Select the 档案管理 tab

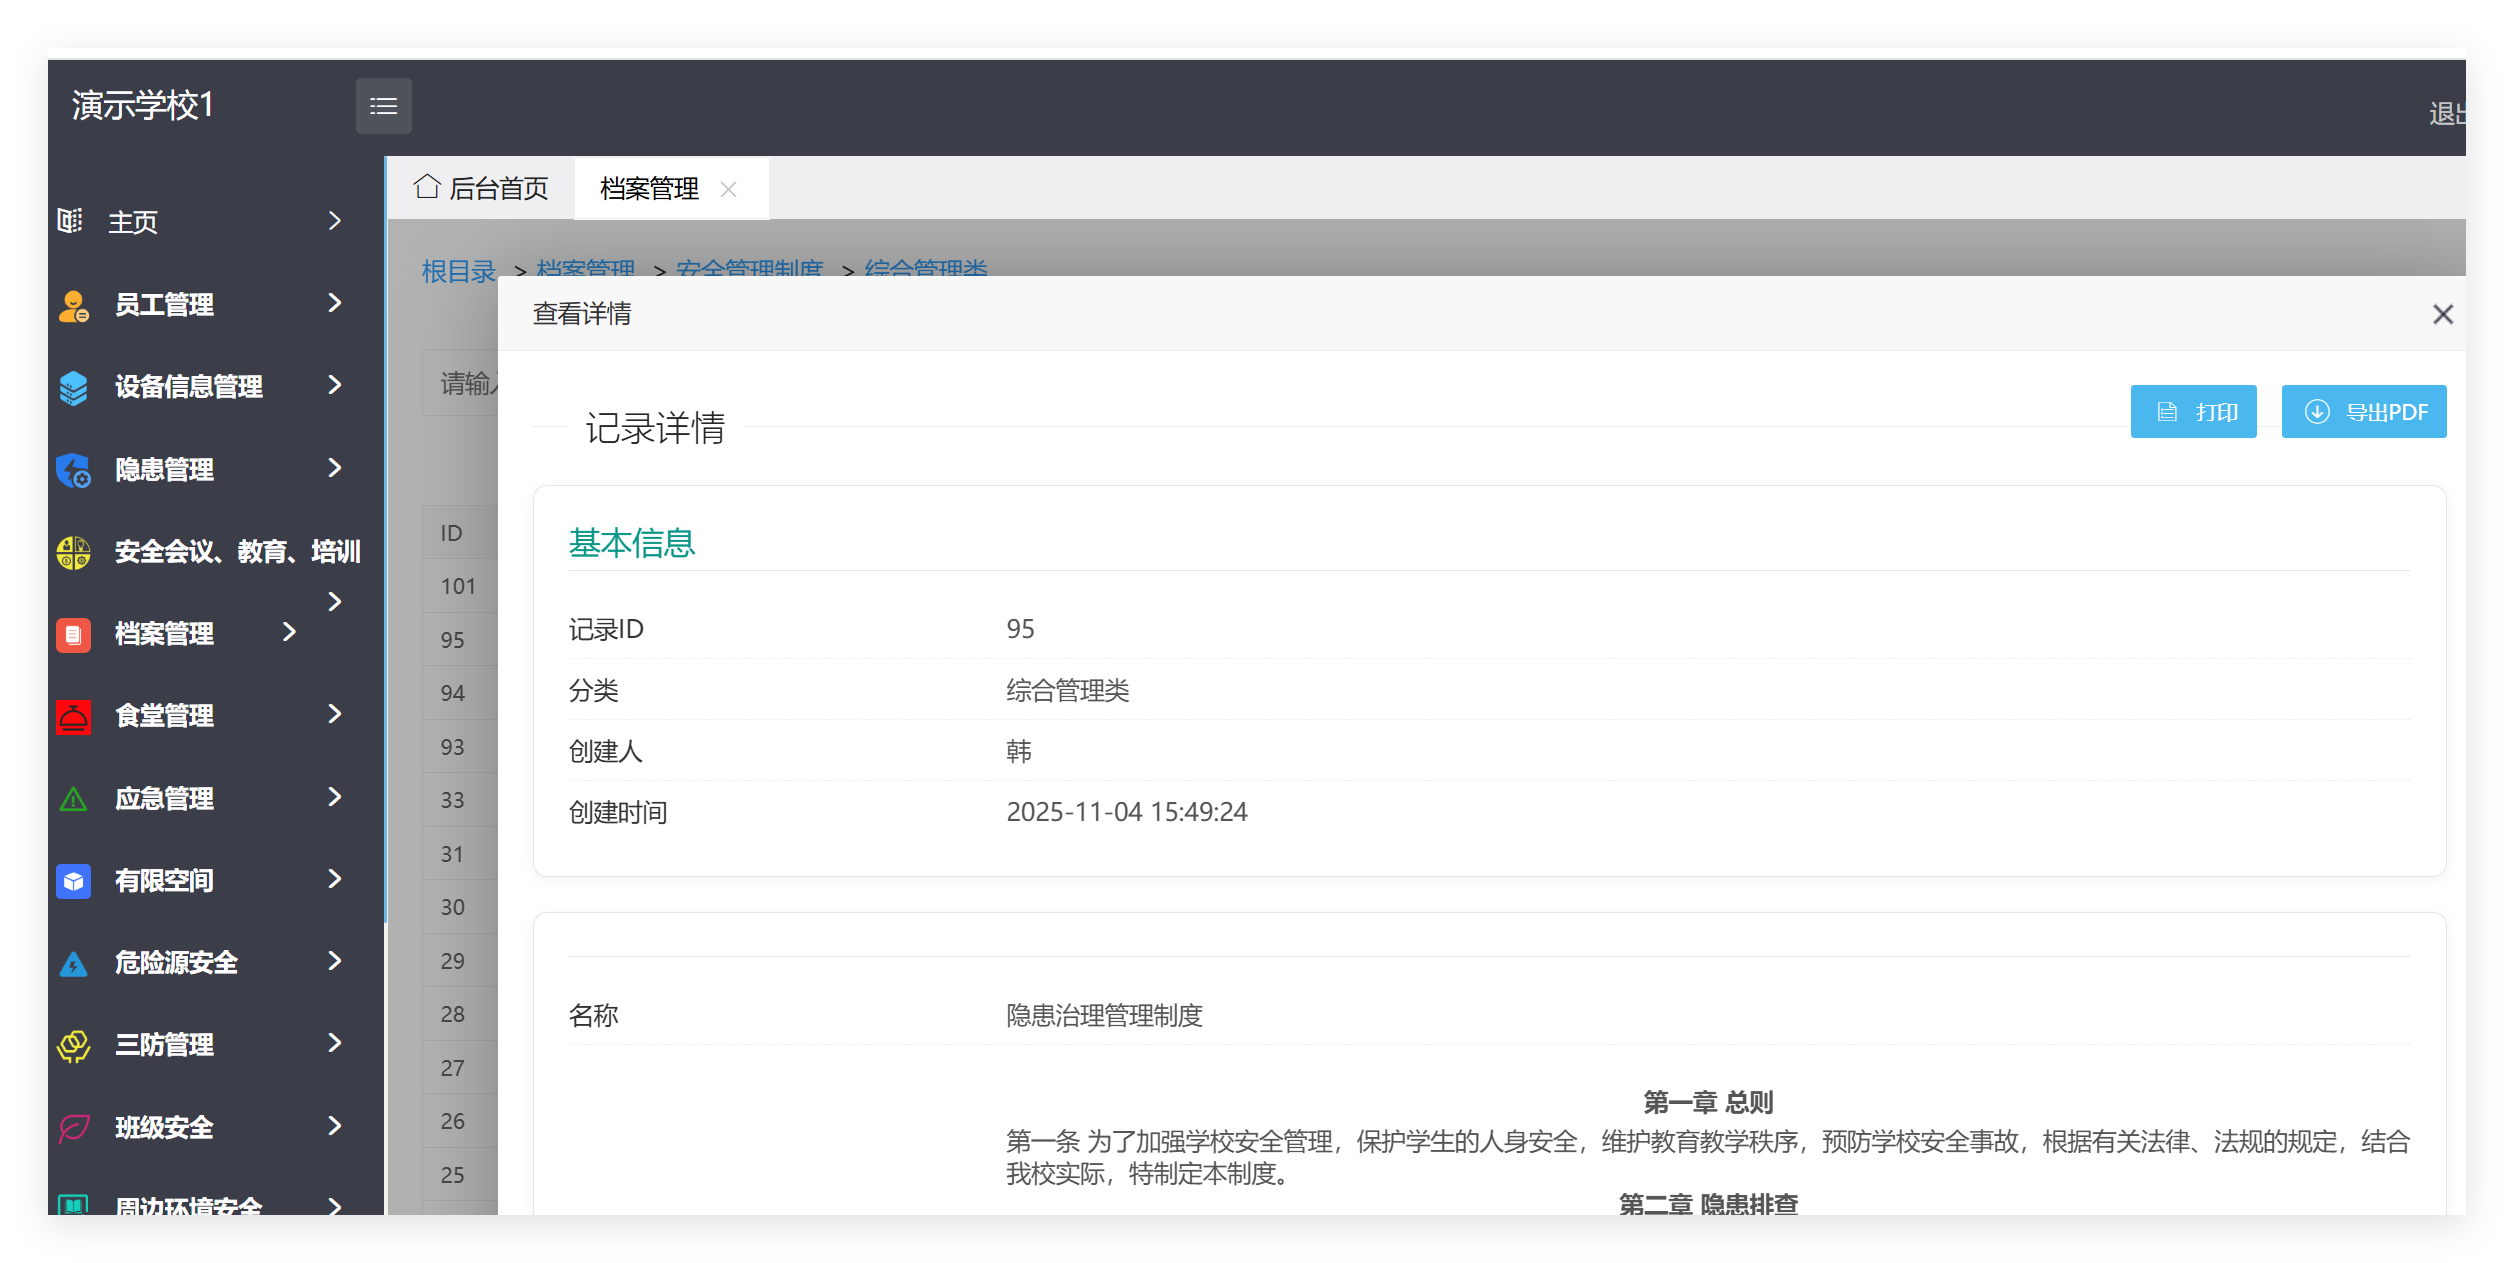pyautogui.click(x=649, y=188)
